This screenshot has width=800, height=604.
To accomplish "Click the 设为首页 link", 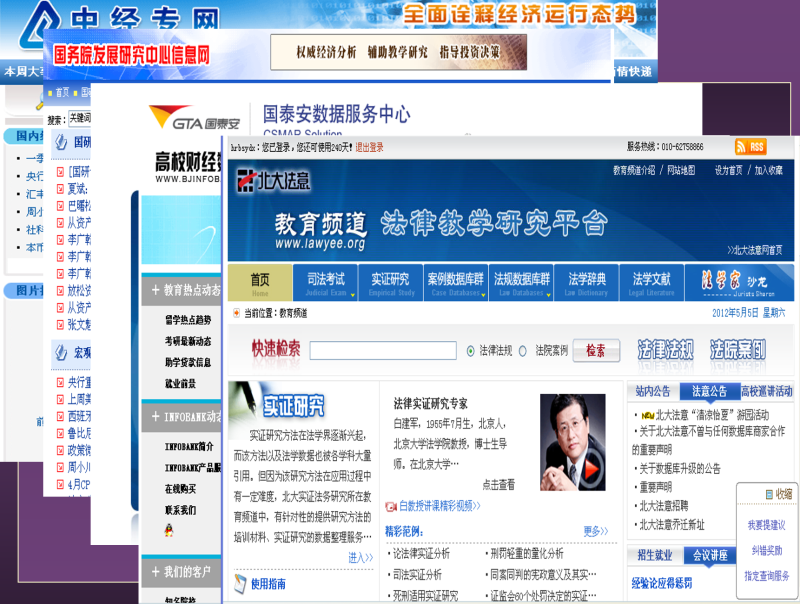I will point(729,170).
